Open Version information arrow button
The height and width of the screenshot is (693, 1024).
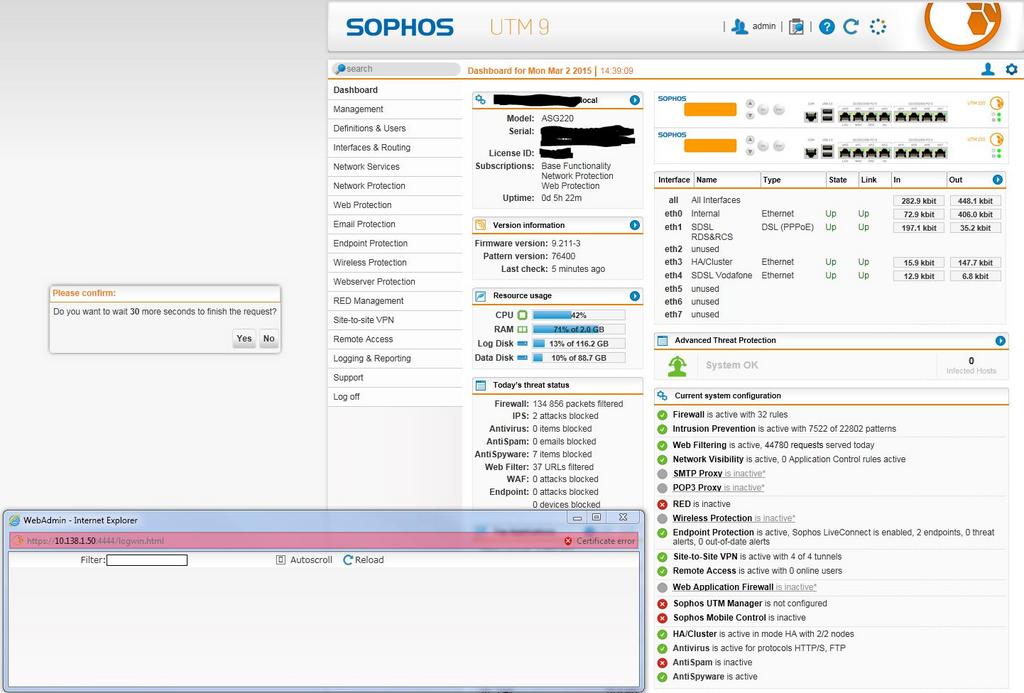pyautogui.click(x=635, y=225)
